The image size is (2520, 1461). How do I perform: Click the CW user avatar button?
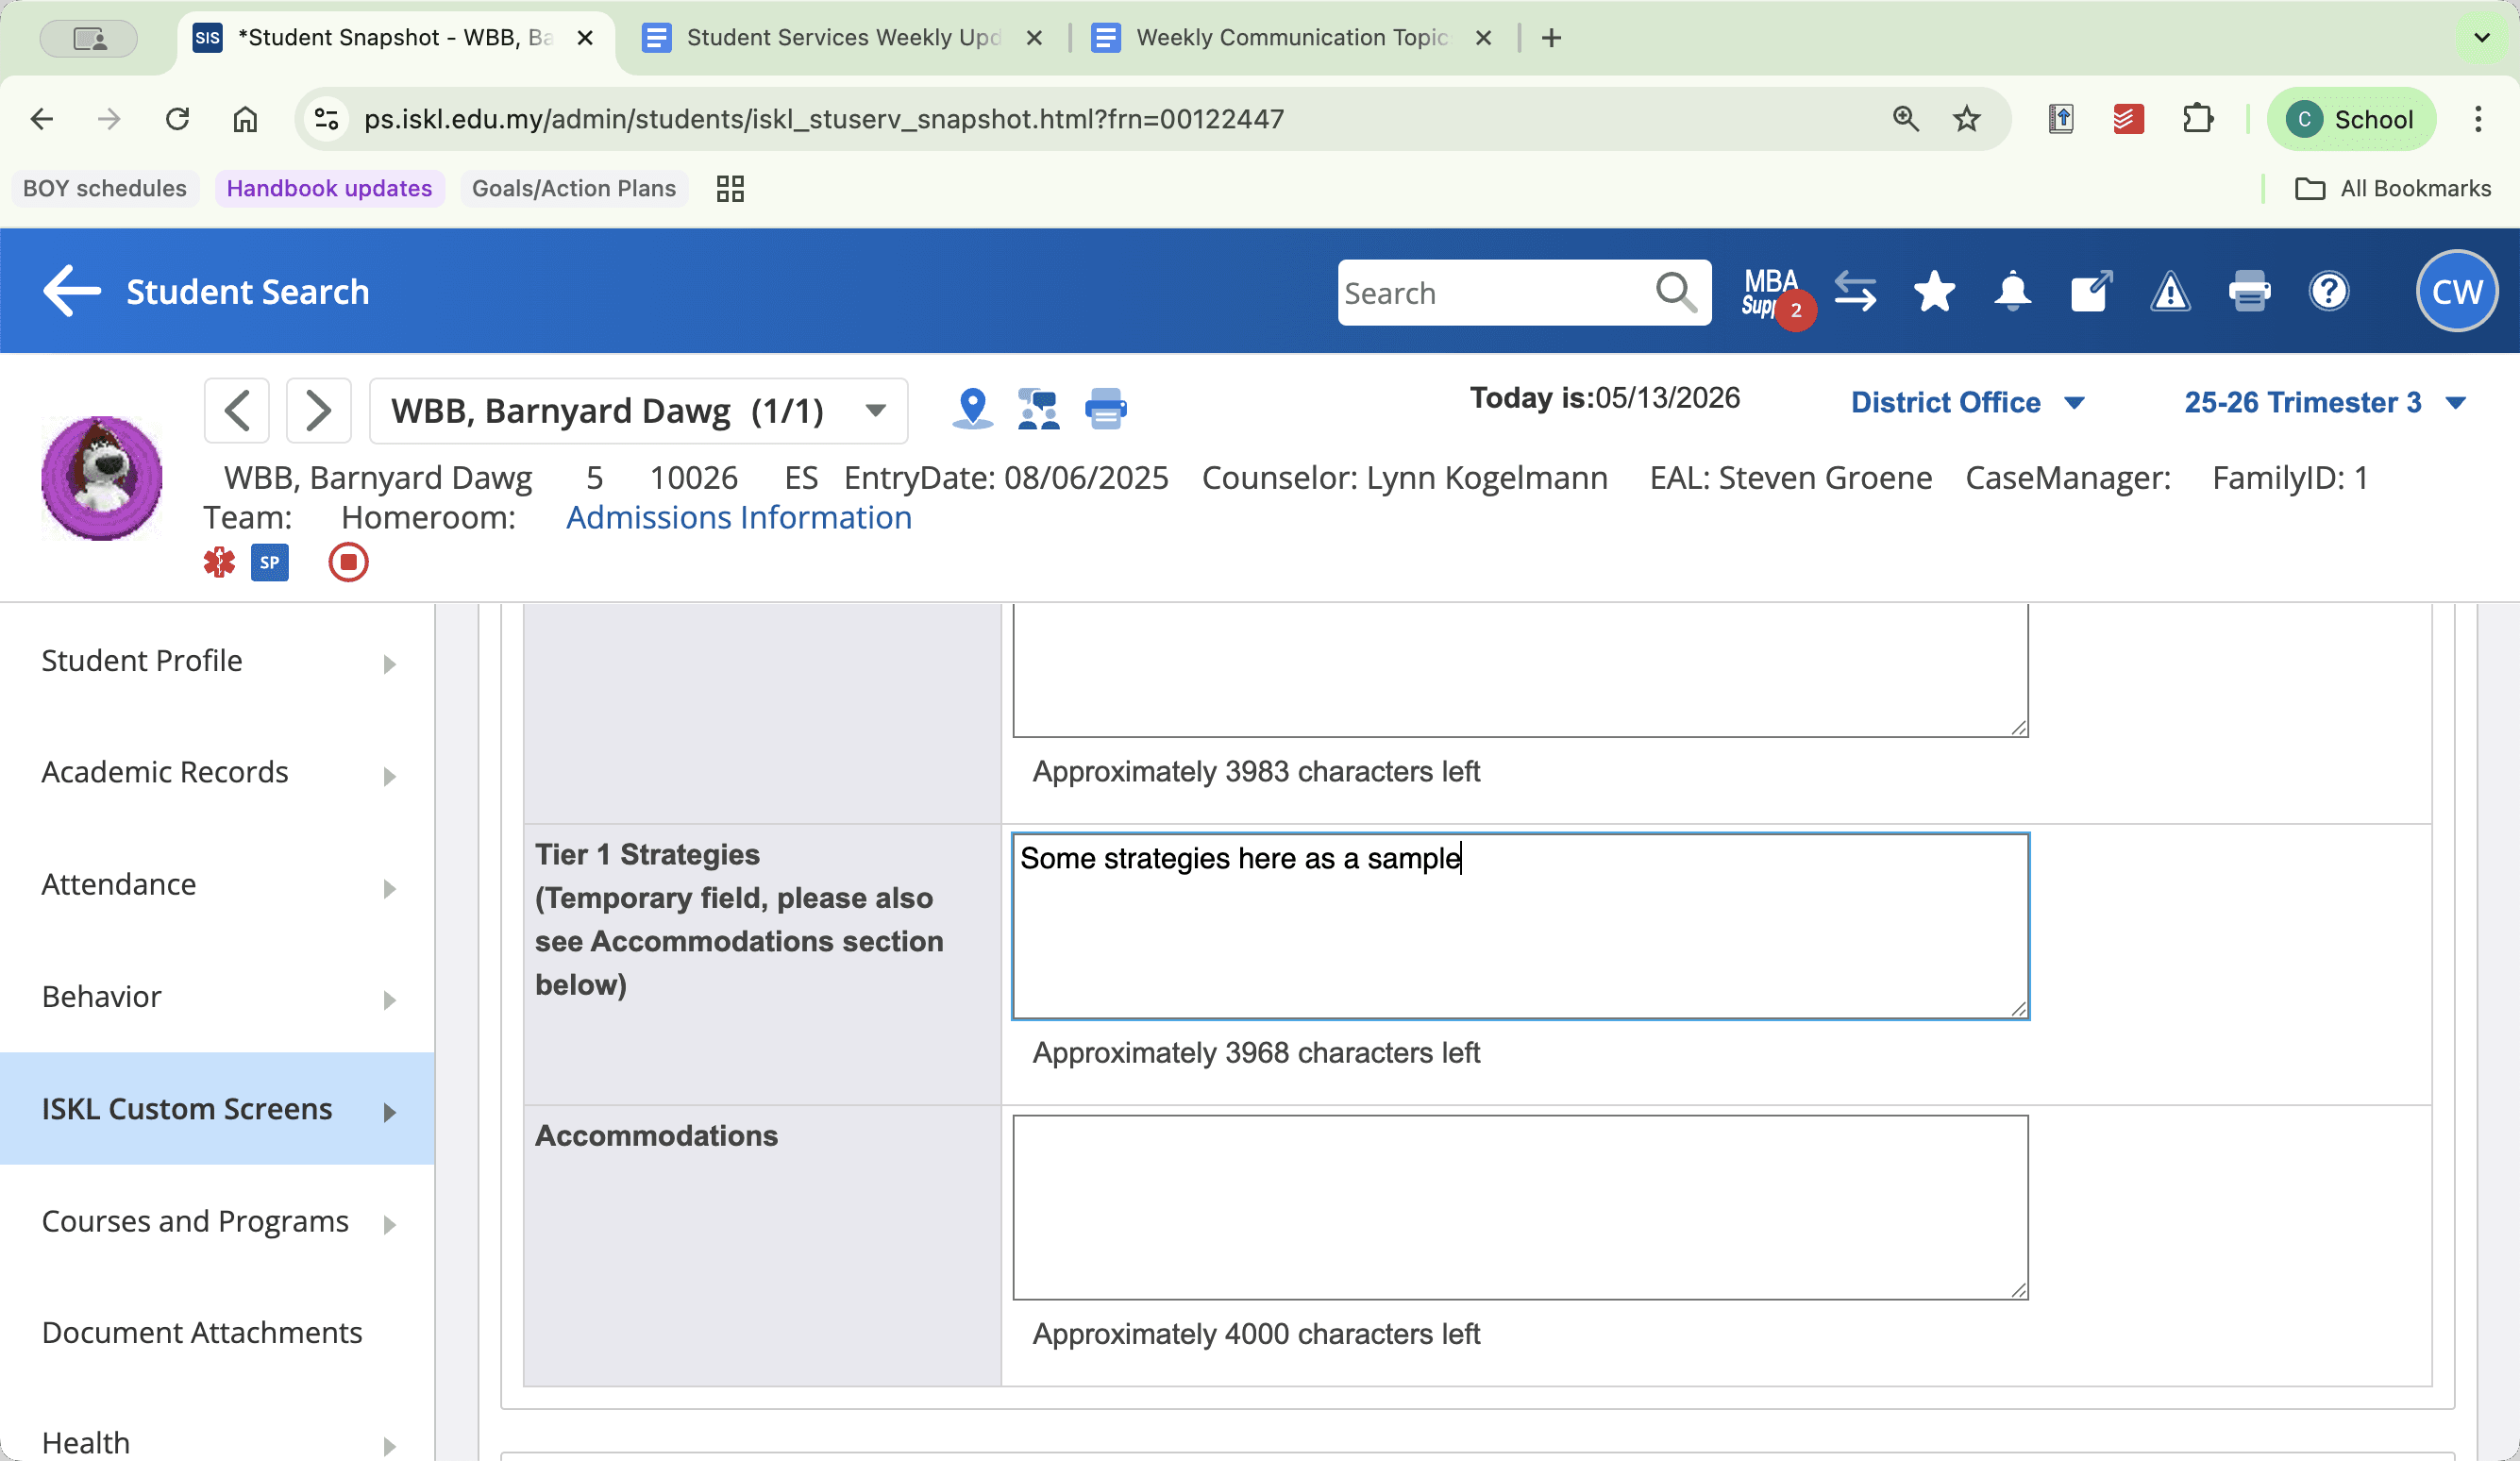click(x=2456, y=291)
